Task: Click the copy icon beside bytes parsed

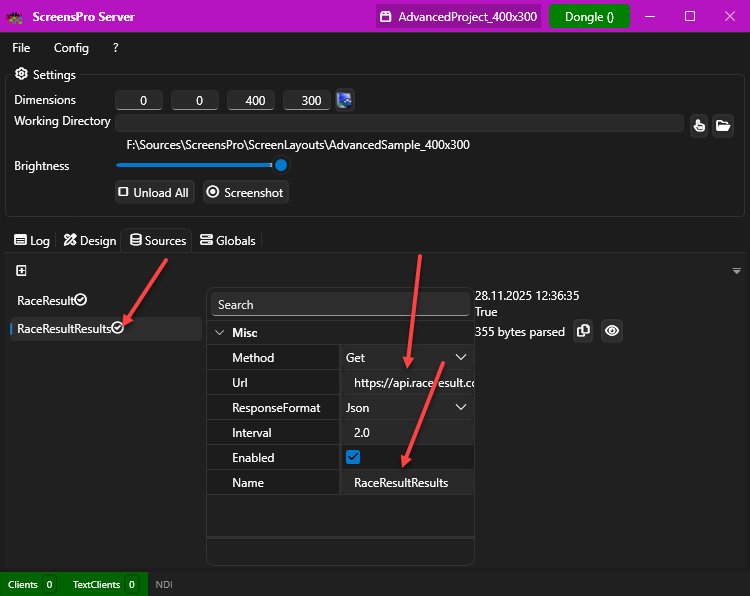Action: point(584,331)
